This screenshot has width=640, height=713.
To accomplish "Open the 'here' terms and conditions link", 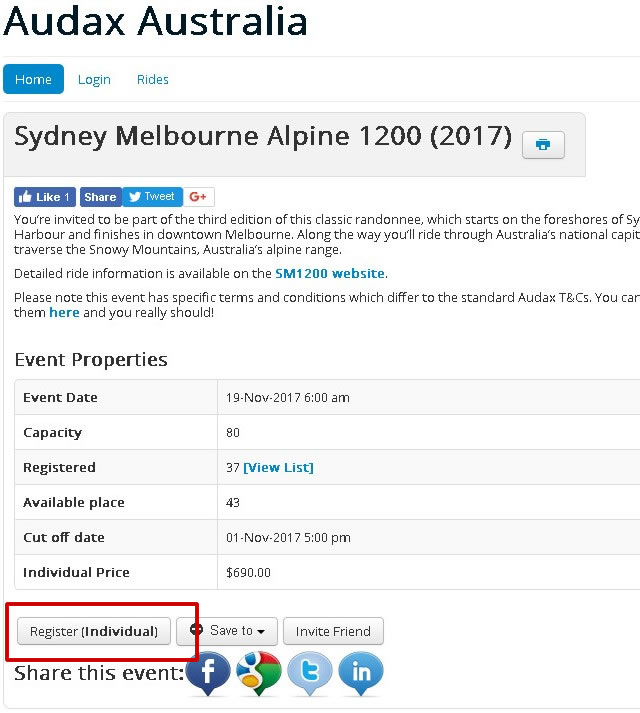I will tap(64, 312).
